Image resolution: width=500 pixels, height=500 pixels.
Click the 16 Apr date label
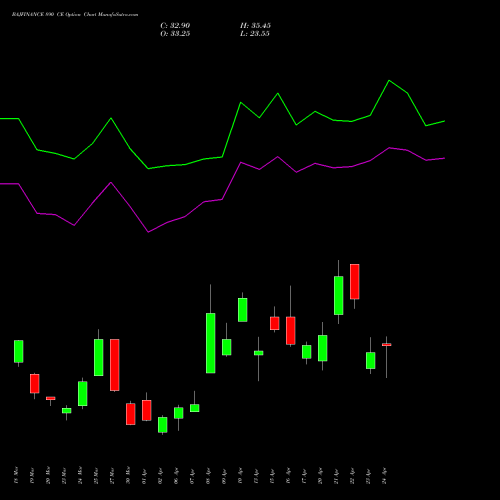tap(288, 475)
